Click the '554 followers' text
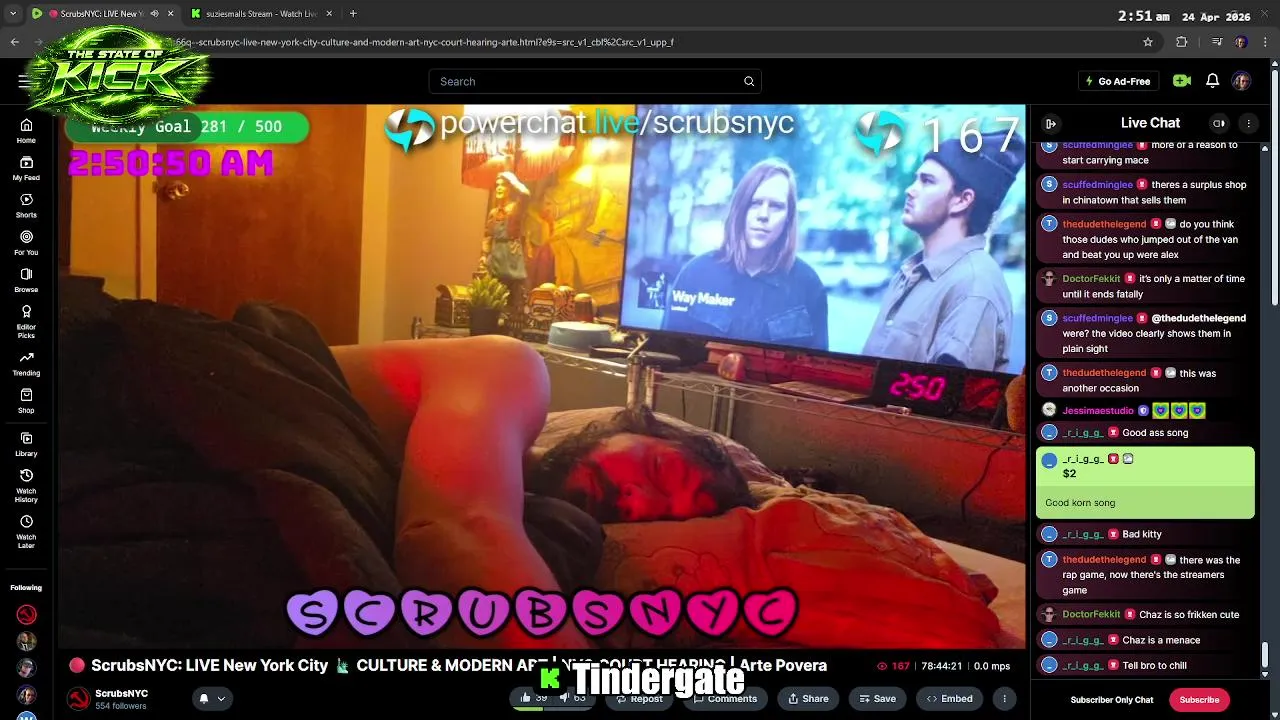The height and width of the screenshot is (720, 1280). click(121, 706)
